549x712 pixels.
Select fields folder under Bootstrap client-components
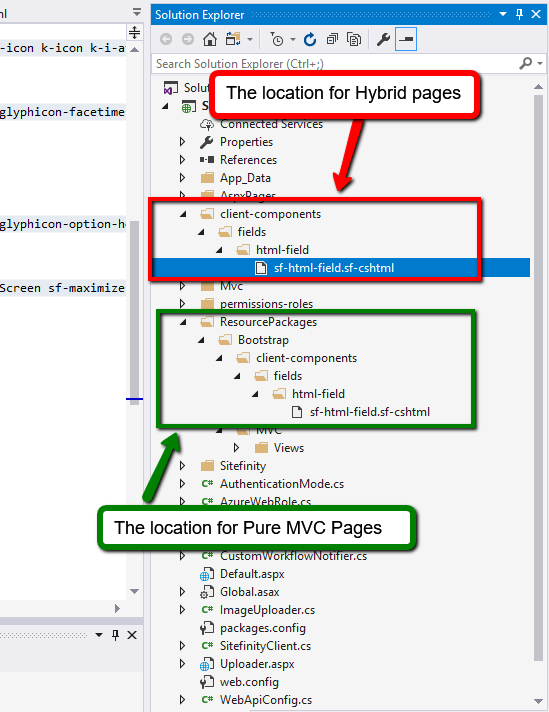pyautogui.click(x=287, y=376)
